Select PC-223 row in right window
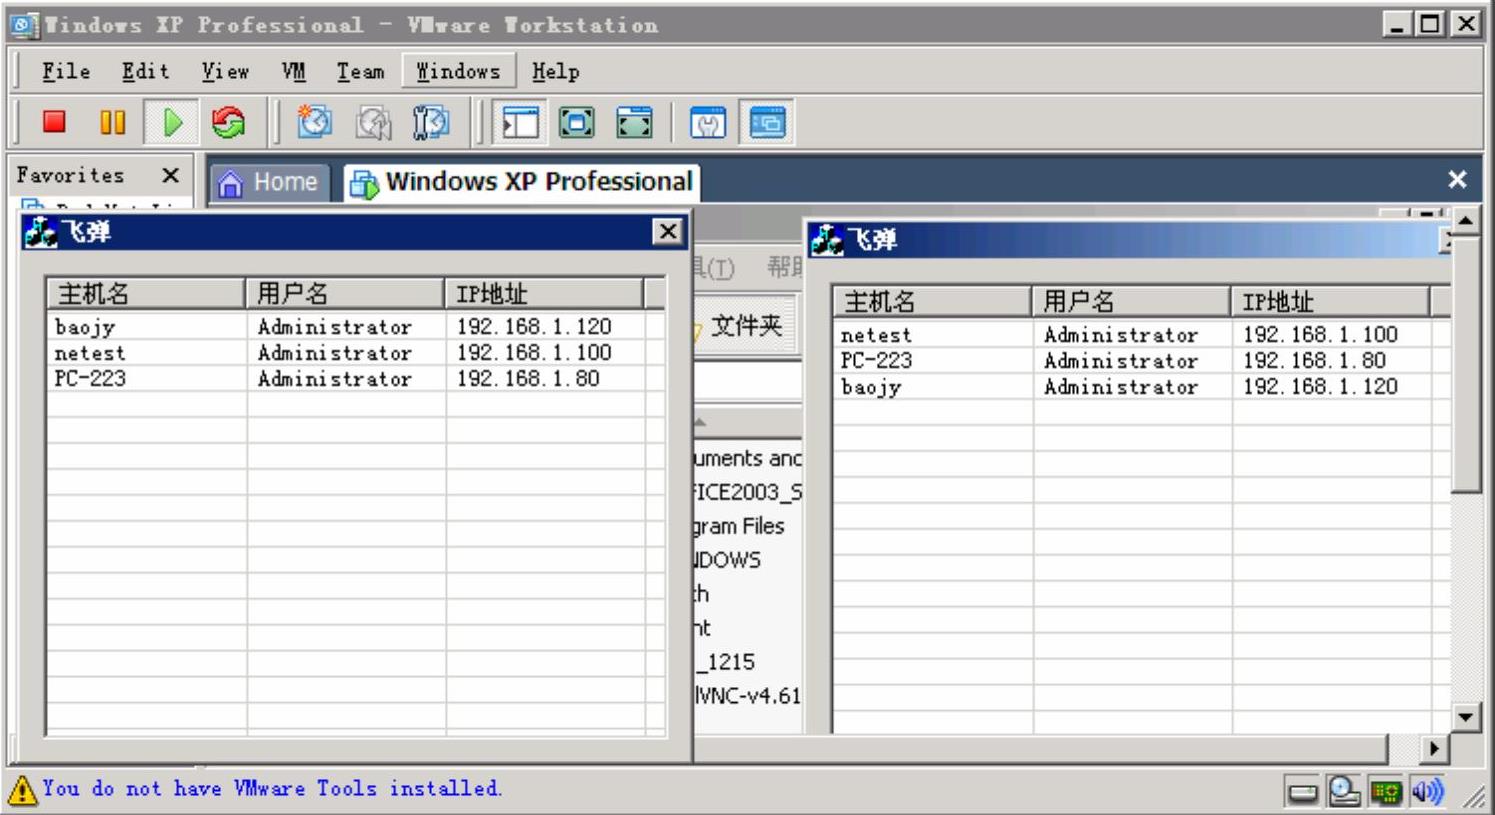Viewport: 1495px width, 815px height. coord(1140,361)
